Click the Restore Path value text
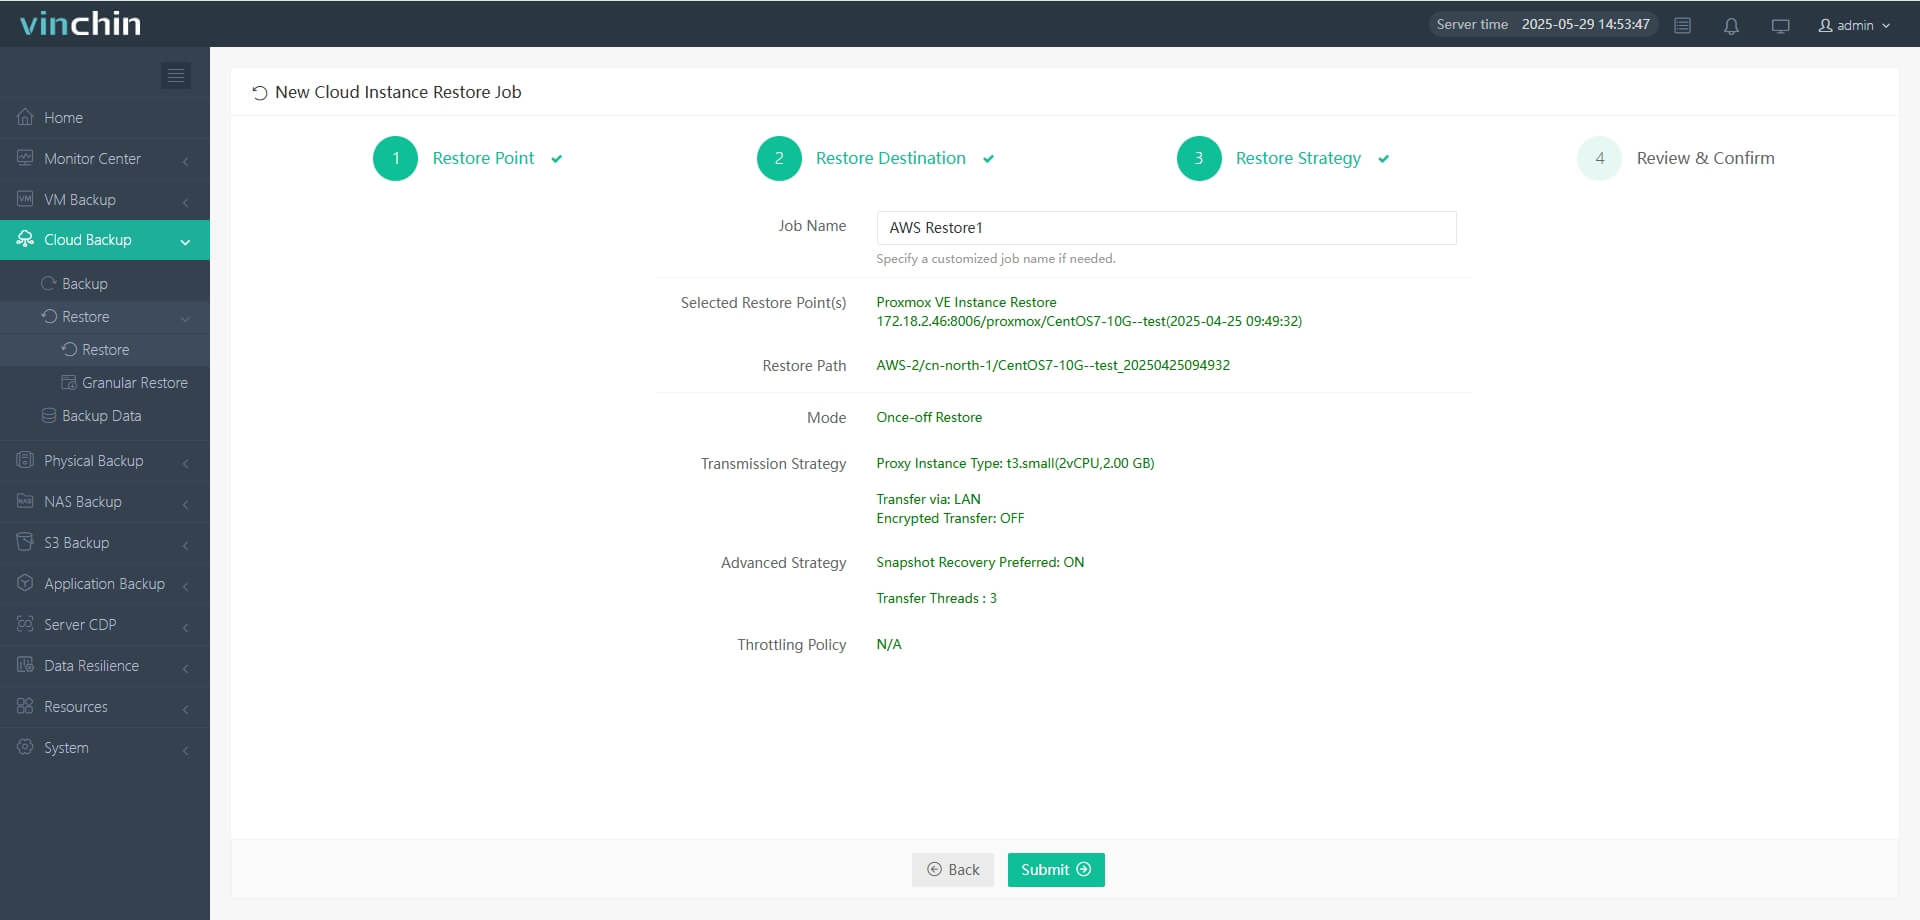Screen dimensions: 1920x920 coord(1053,365)
